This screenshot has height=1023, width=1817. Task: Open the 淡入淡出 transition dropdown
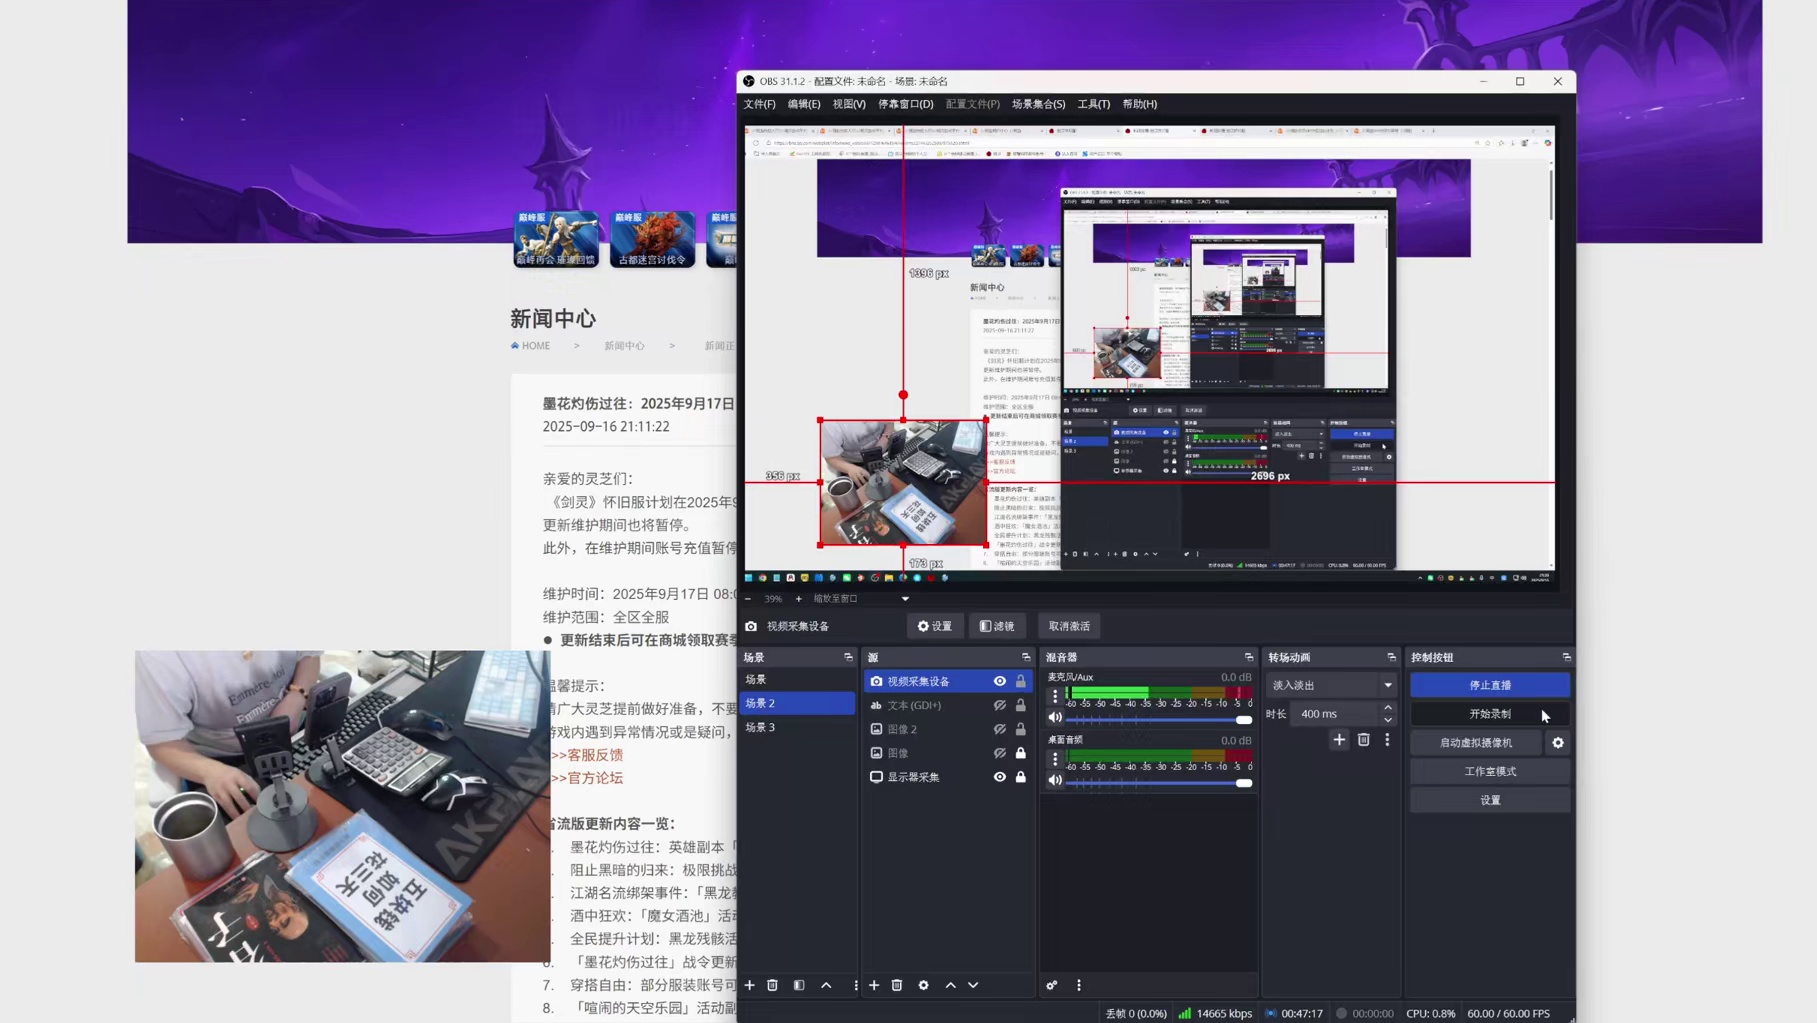tap(1388, 684)
